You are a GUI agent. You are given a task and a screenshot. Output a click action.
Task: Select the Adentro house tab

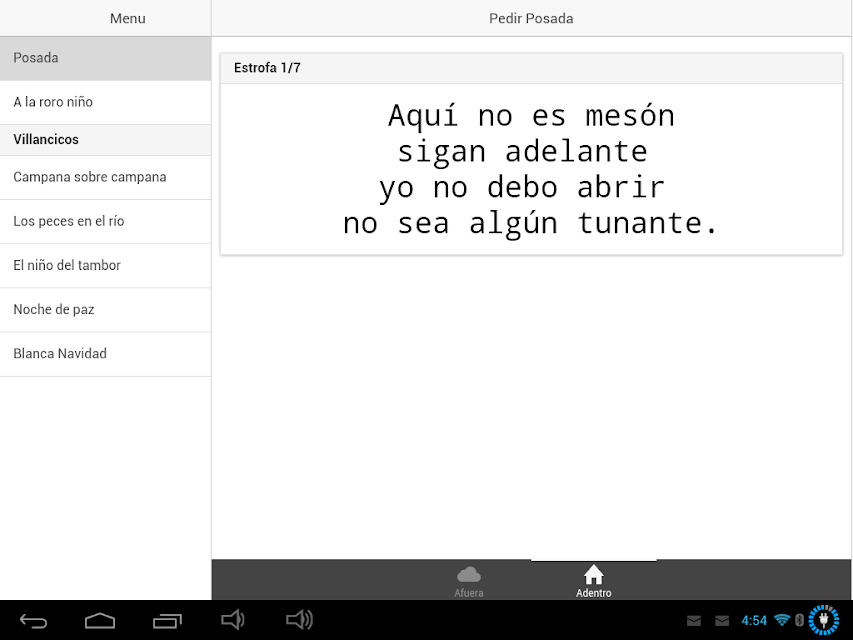pos(594,581)
